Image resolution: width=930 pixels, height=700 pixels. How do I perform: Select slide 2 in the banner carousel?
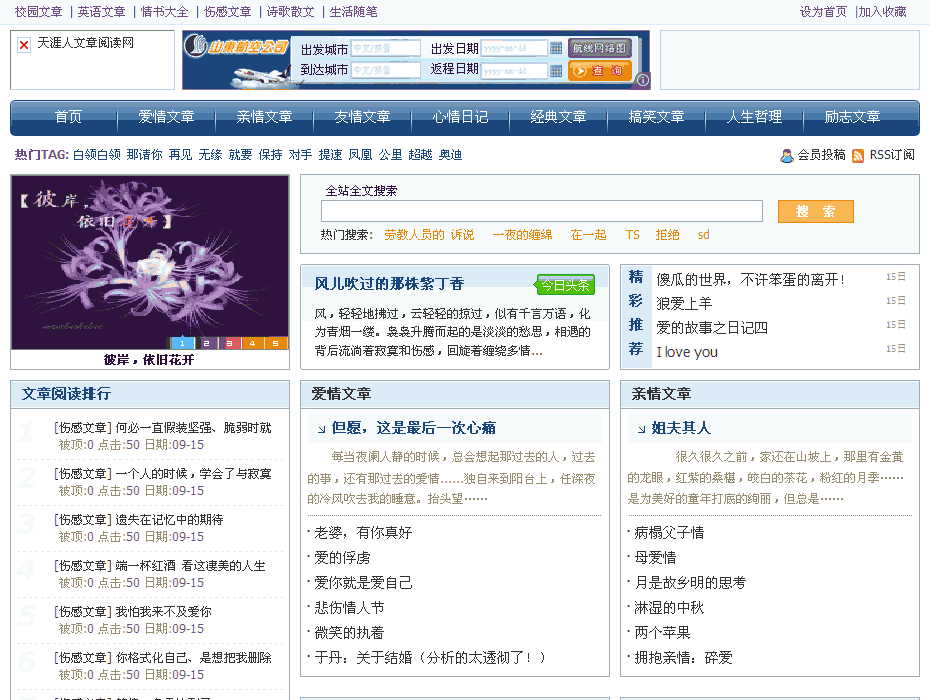coord(207,341)
